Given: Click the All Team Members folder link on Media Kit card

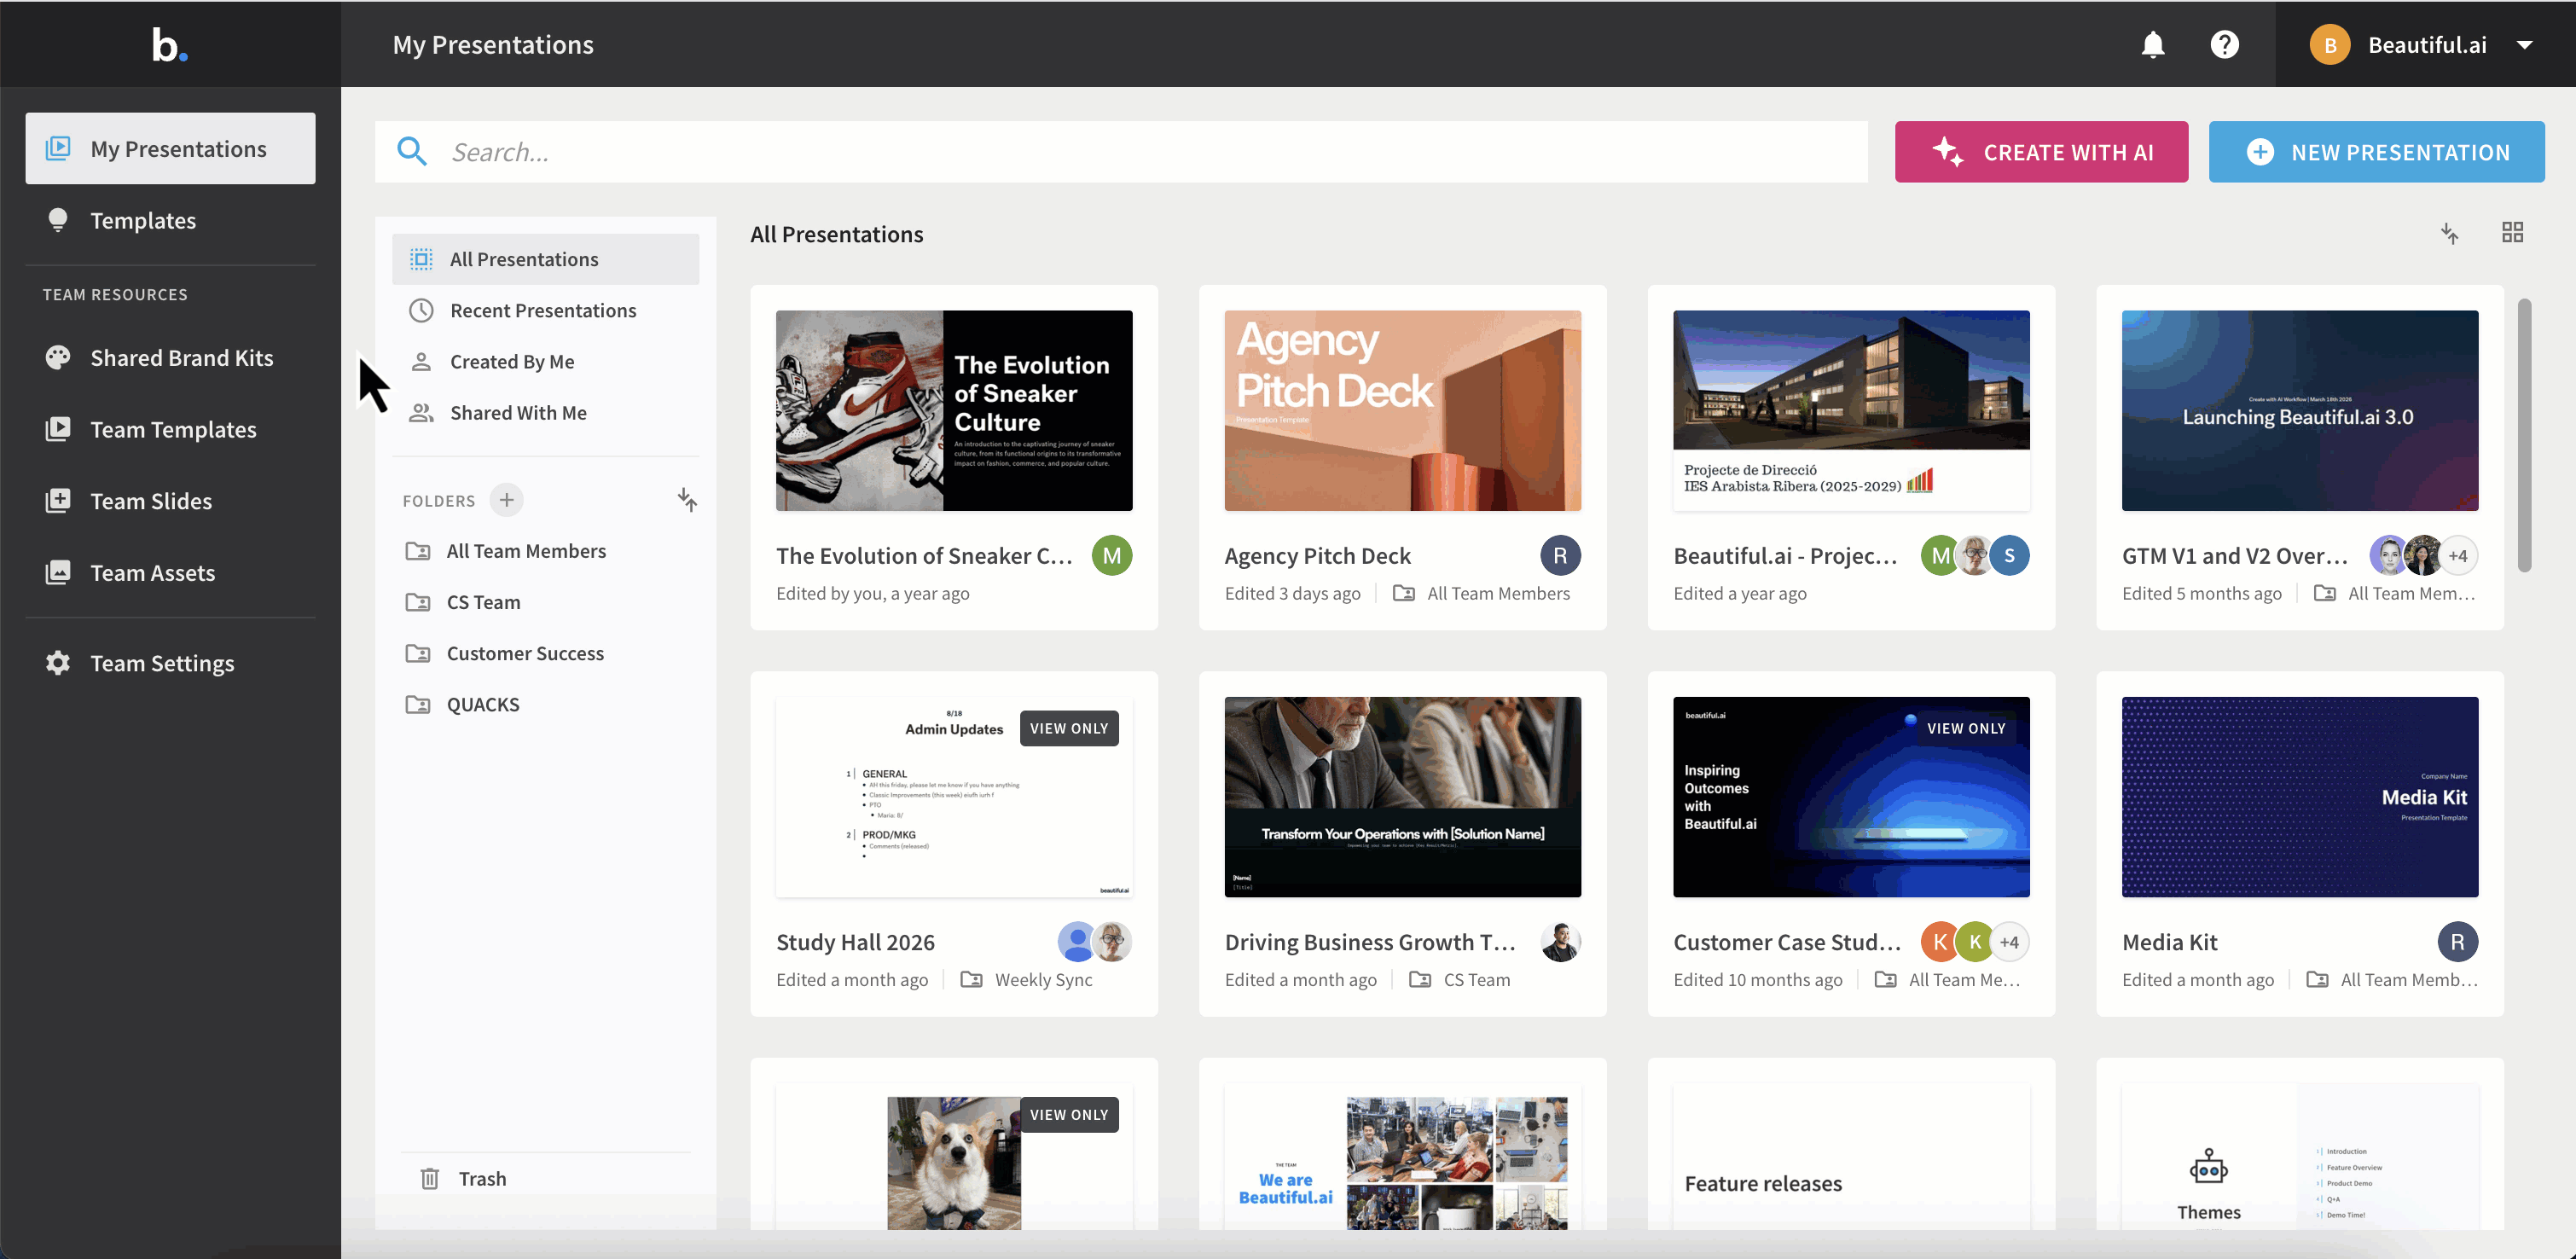Looking at the screenshot, I should coord(2393,980).
